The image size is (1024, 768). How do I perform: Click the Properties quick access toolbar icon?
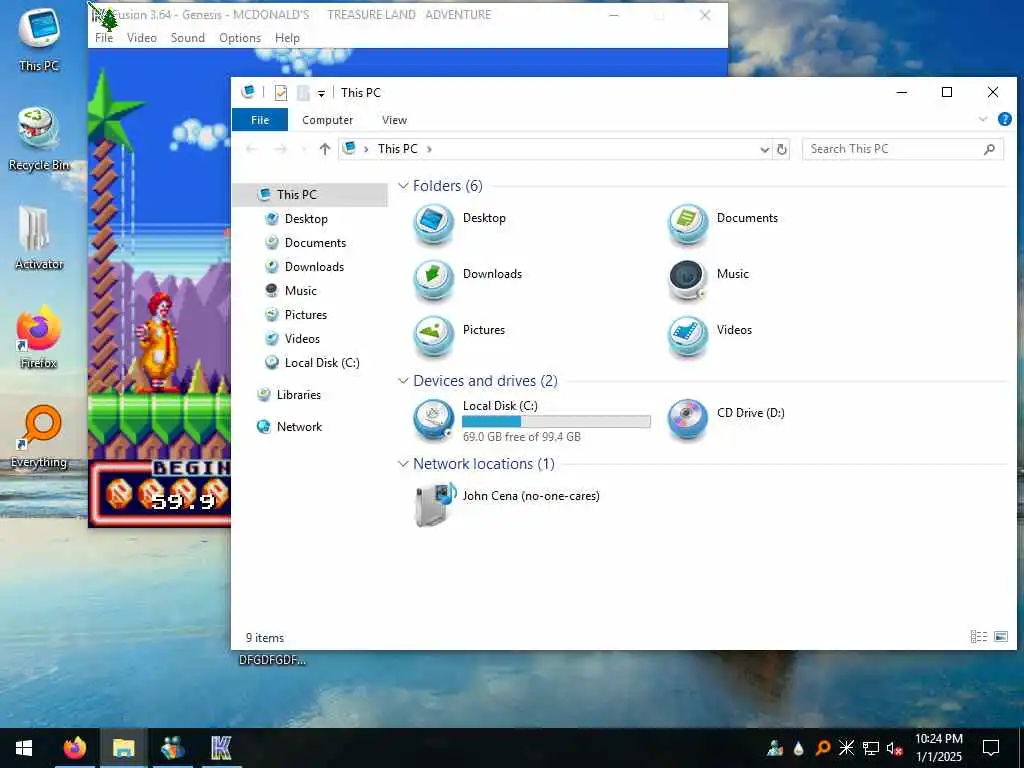point(281,93)
